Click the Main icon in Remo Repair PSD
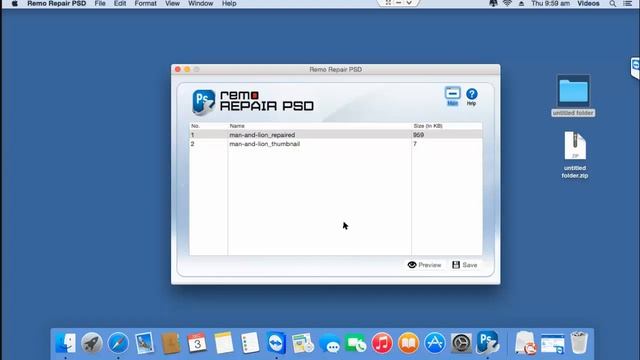The height and width of the screenshot is (360, 640). [x=452, y=96]
